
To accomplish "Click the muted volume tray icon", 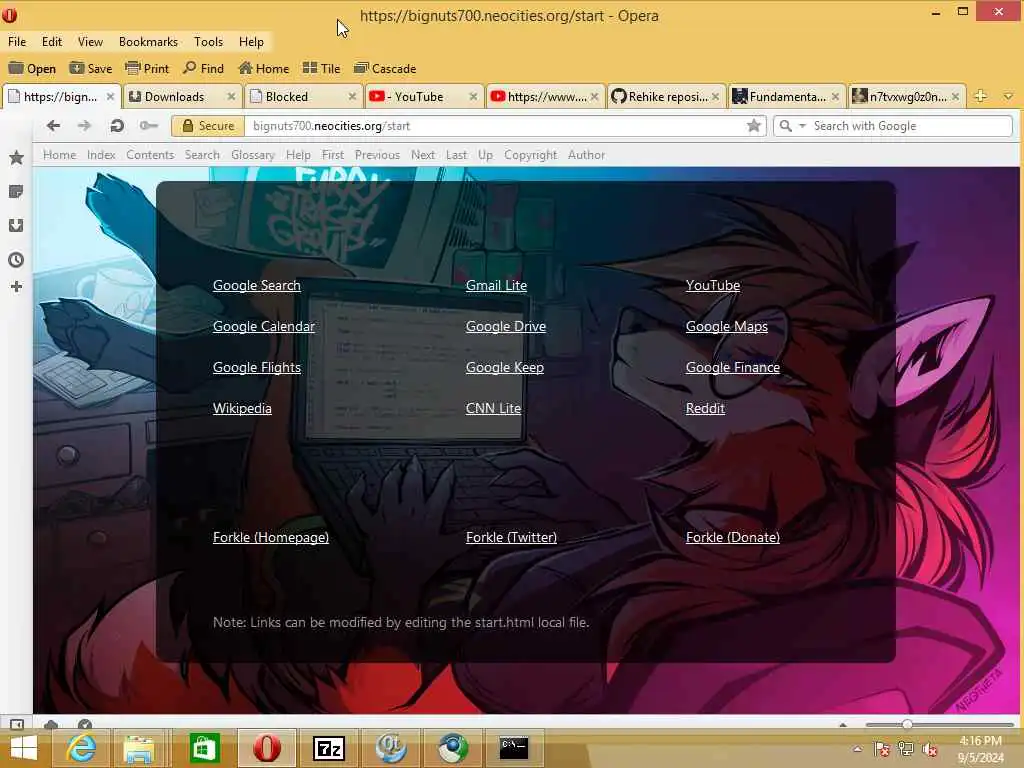I will click(929, 749).
